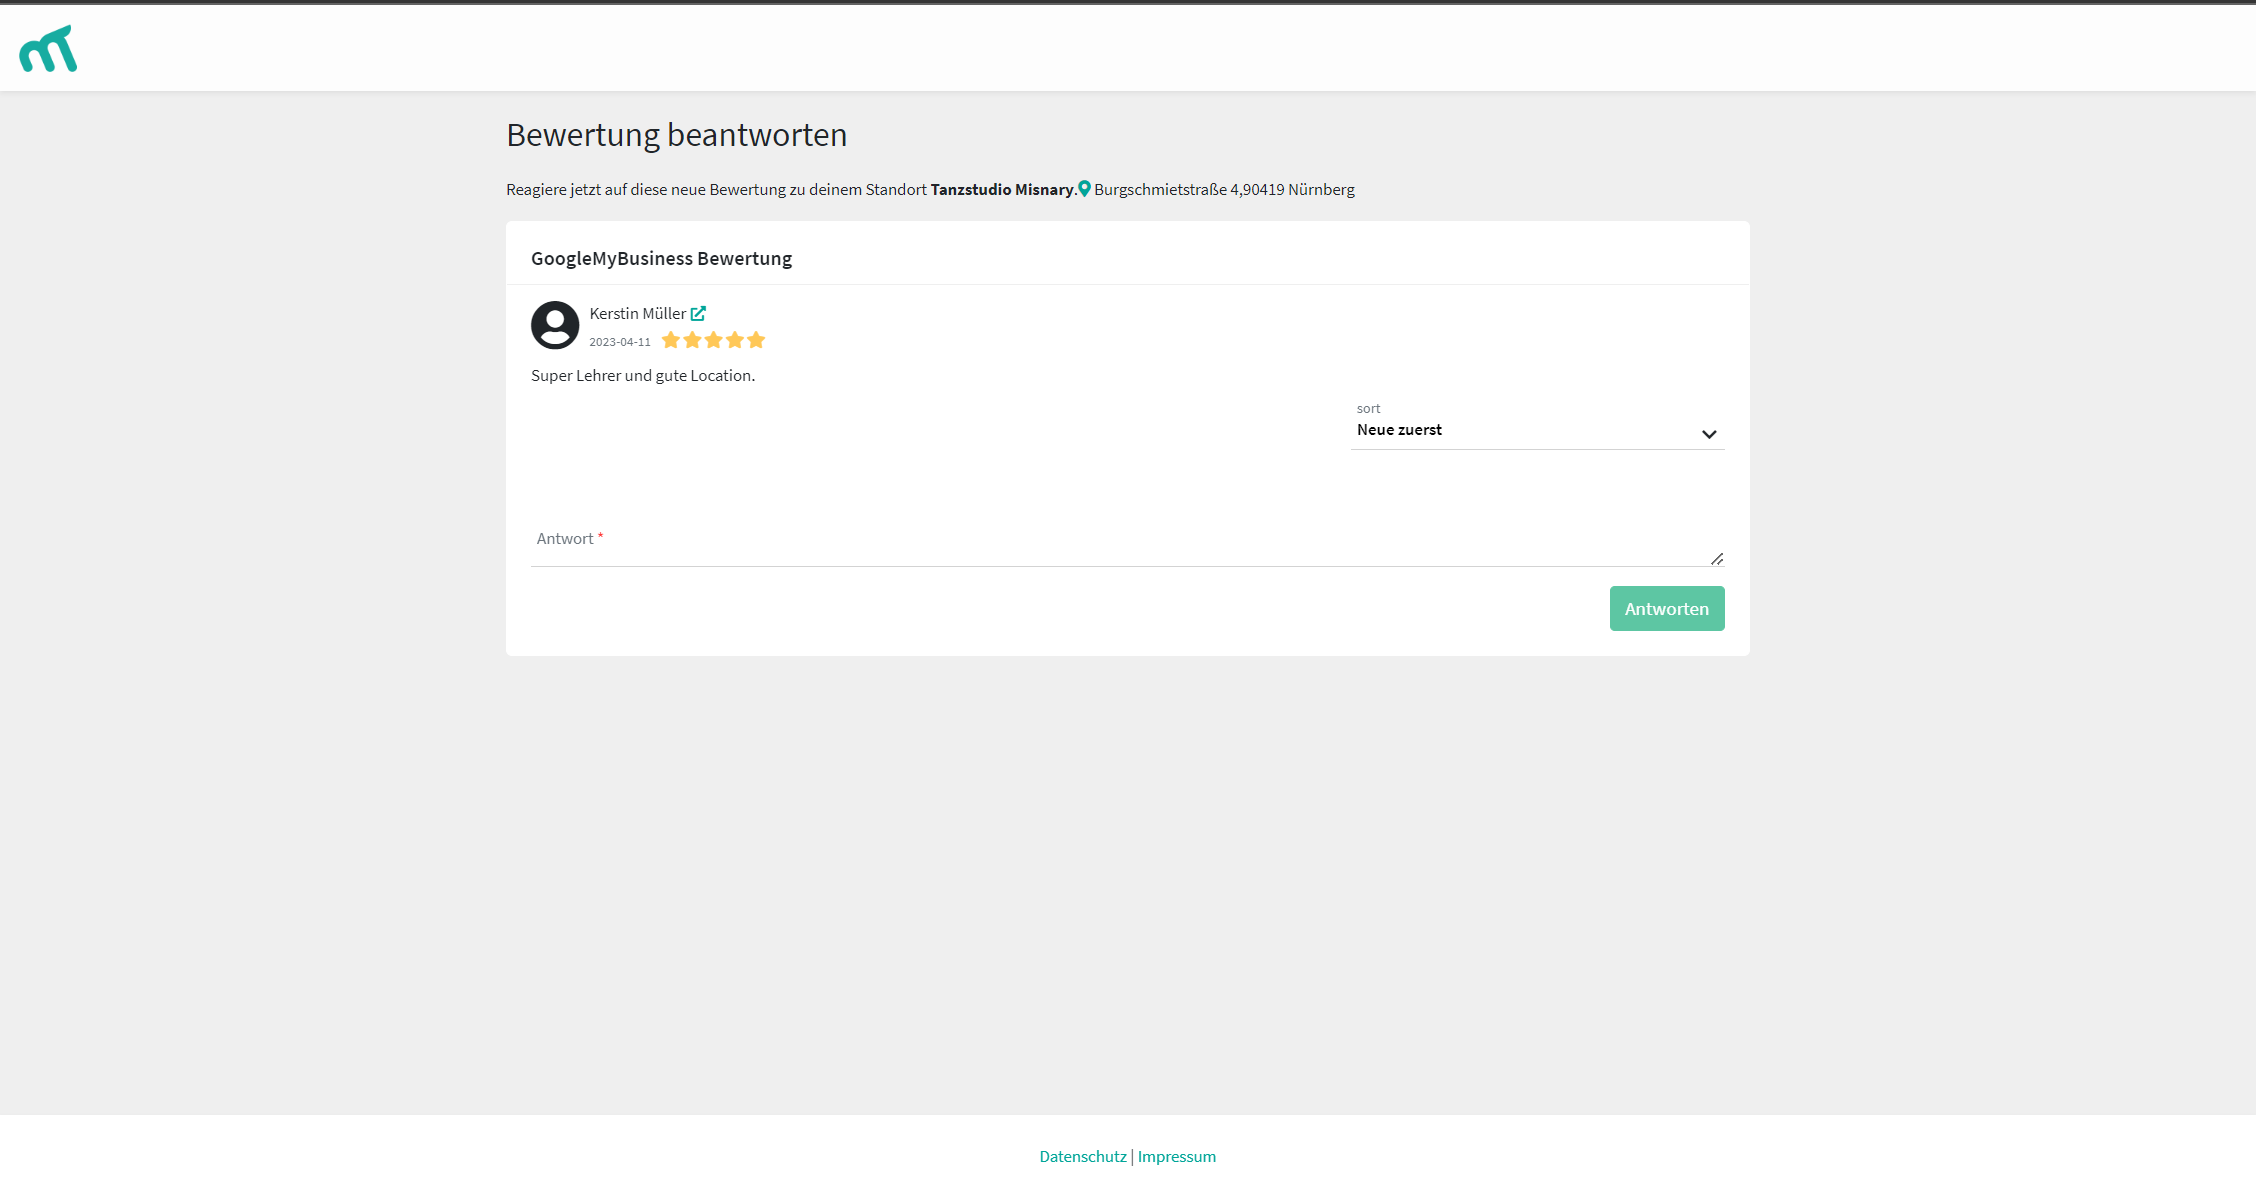Open the Datenschutz link in footer
This screenshot has height=1195, width=2256.
(1082, 1156)
